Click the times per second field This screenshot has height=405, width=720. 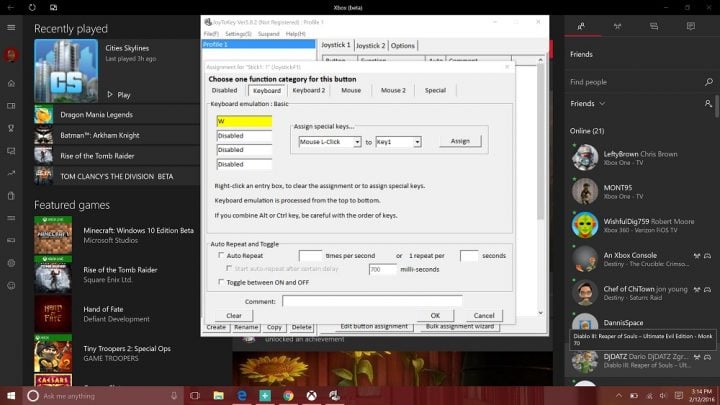coord(310,256)
